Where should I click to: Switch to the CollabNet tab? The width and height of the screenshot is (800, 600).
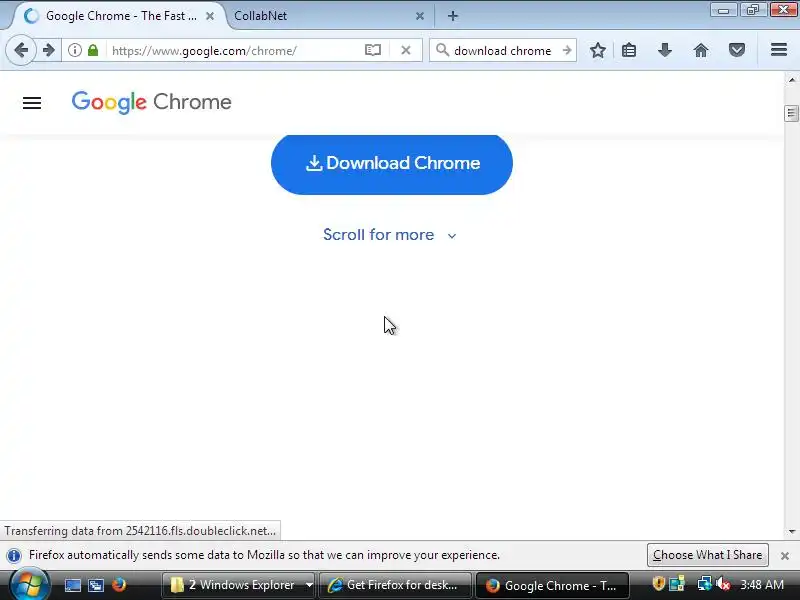pos(327,16)
